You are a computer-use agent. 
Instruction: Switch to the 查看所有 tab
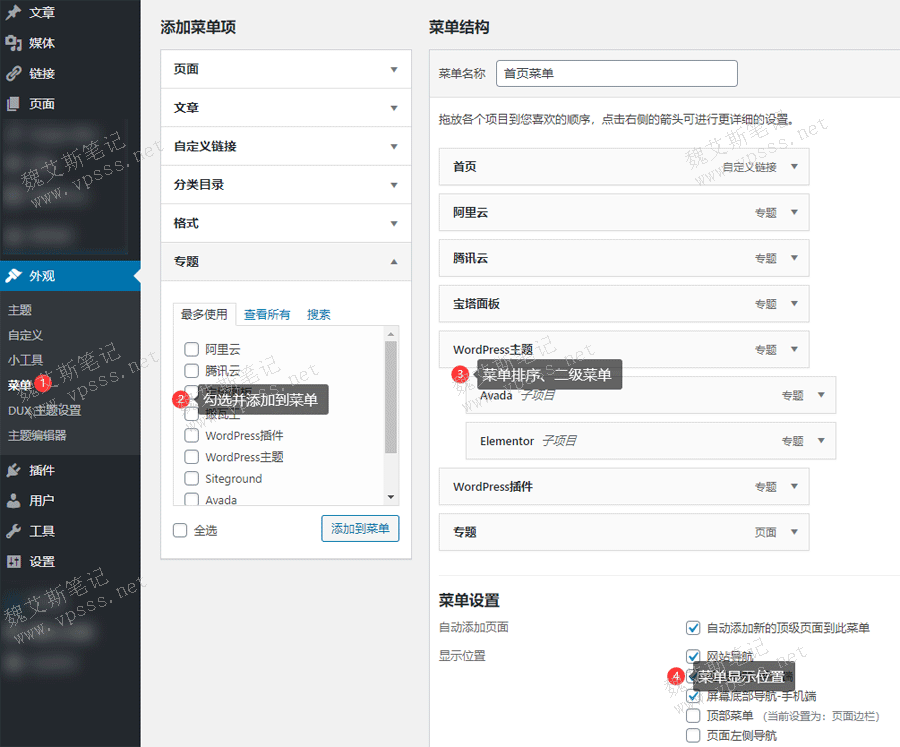267,314
